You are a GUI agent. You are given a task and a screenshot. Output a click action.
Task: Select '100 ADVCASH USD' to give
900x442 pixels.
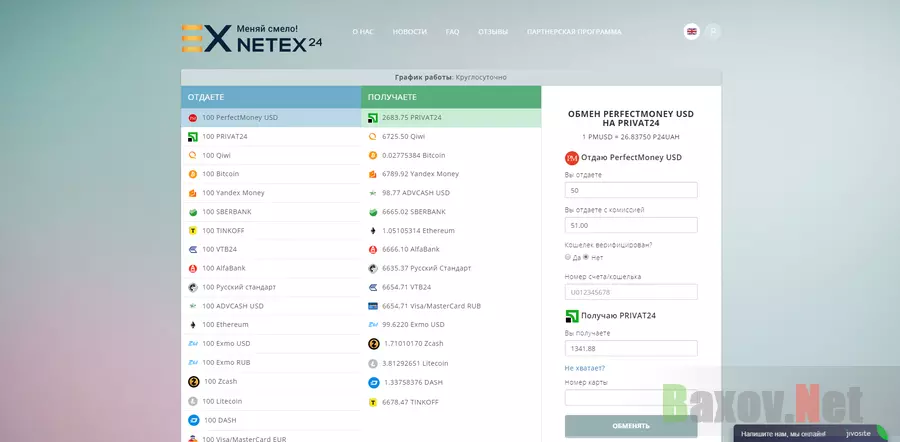tap(271, 306)
